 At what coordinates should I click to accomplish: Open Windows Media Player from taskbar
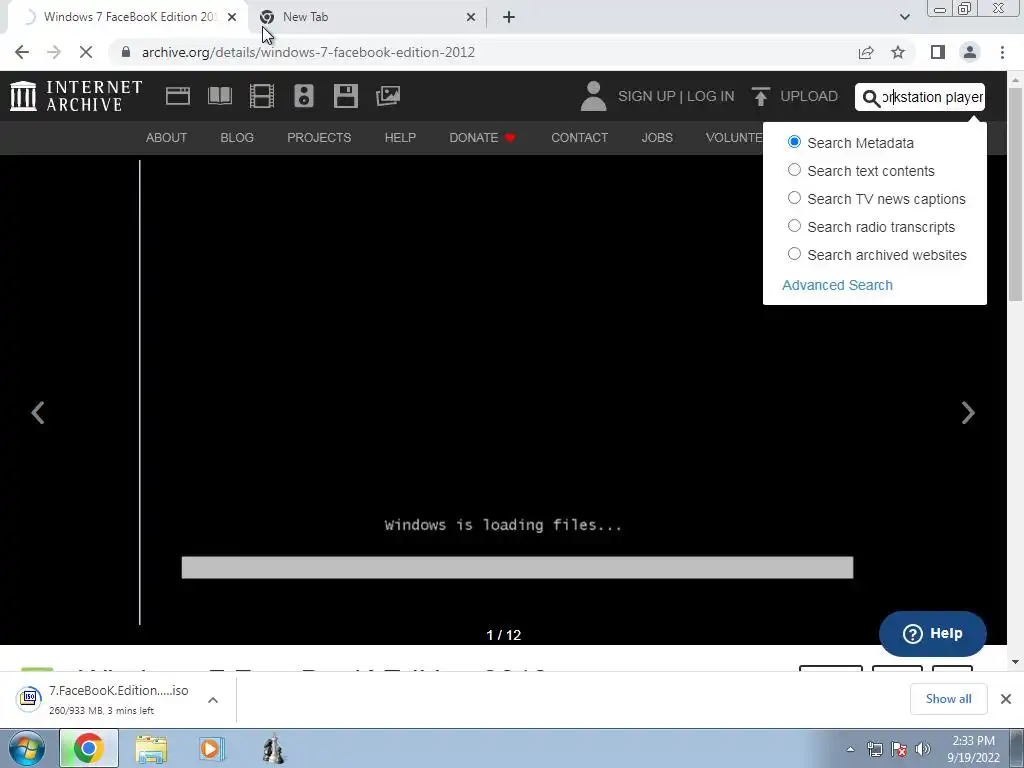click(x=211, y=749)
